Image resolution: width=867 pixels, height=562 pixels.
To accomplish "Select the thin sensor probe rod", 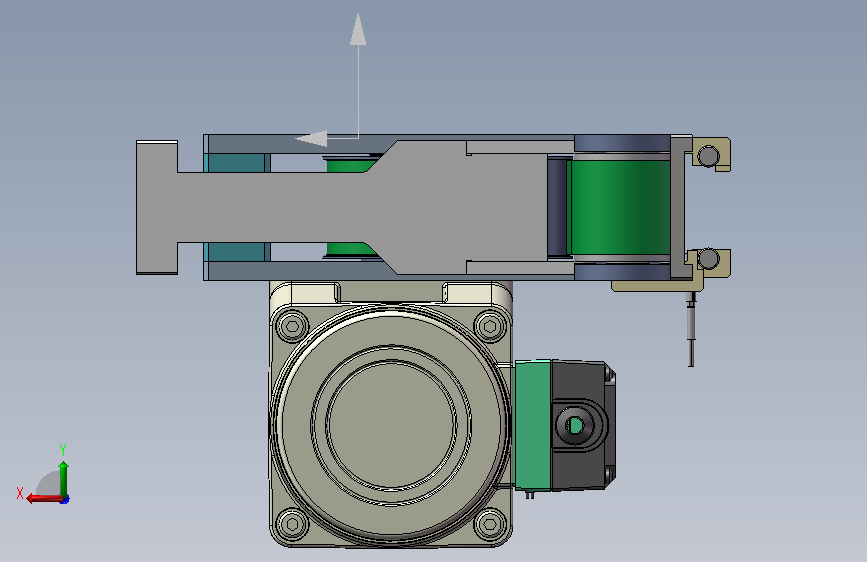I will pyautogui.click(x=691, y=329).
